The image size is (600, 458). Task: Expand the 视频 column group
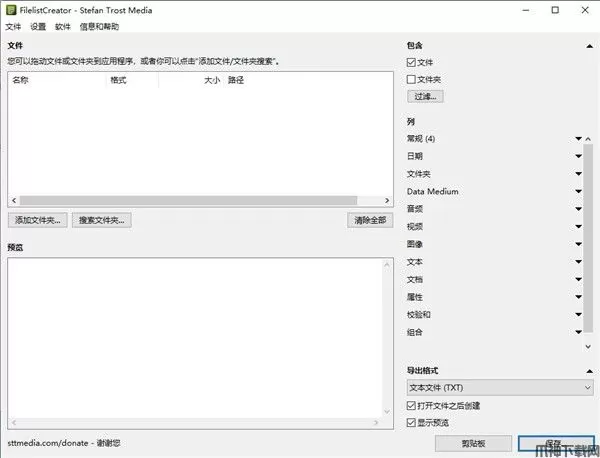point(578,227)
